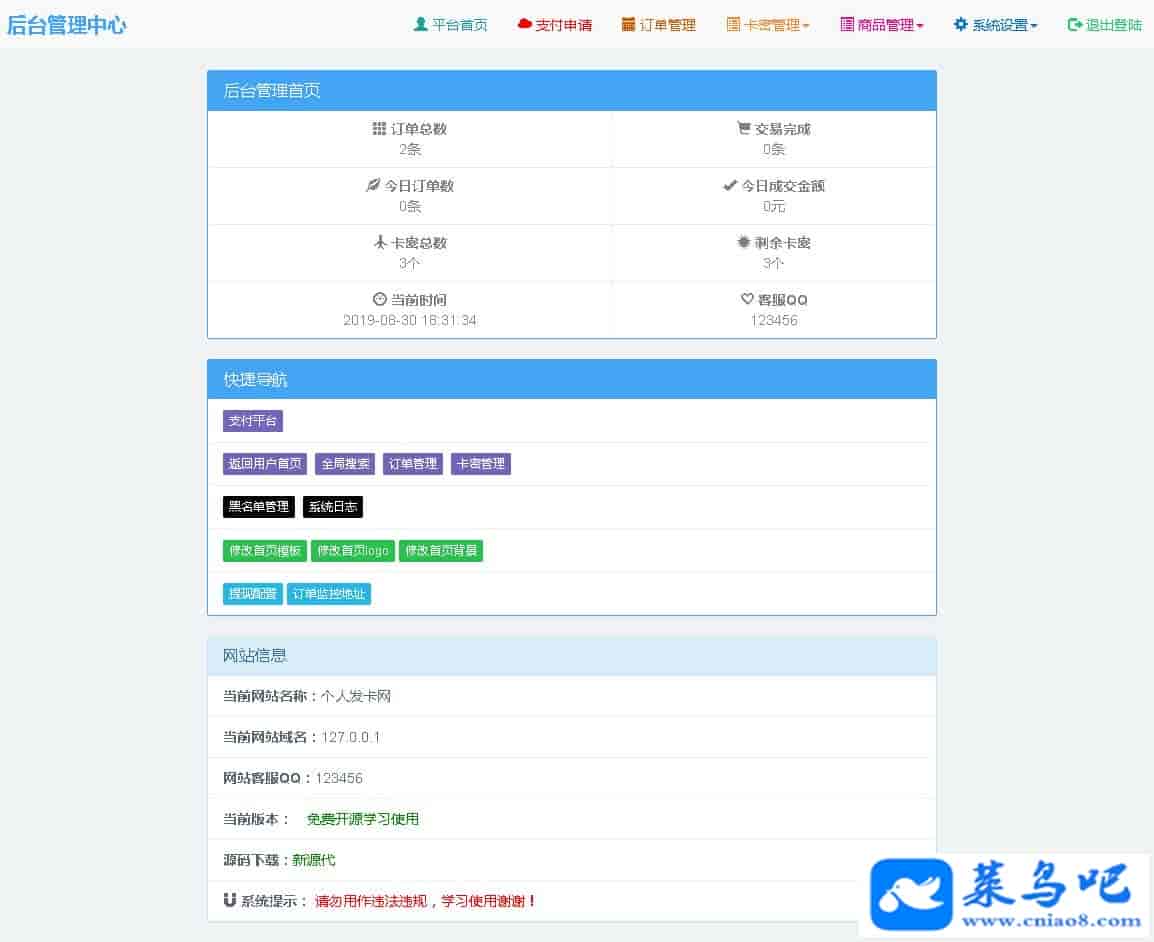Click the heart icon beside 客服QQ

[747, 299]
